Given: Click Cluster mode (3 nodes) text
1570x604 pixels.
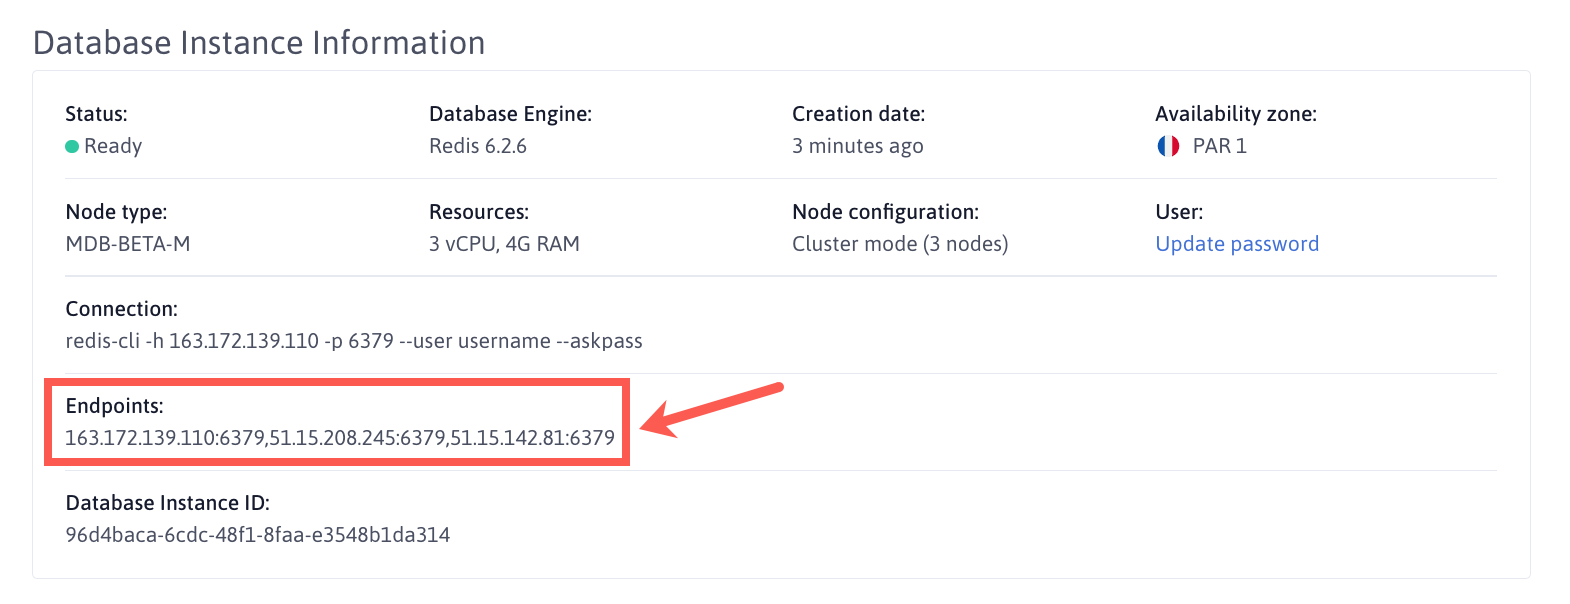Looking at the screenshot, I should coord(900,244).
